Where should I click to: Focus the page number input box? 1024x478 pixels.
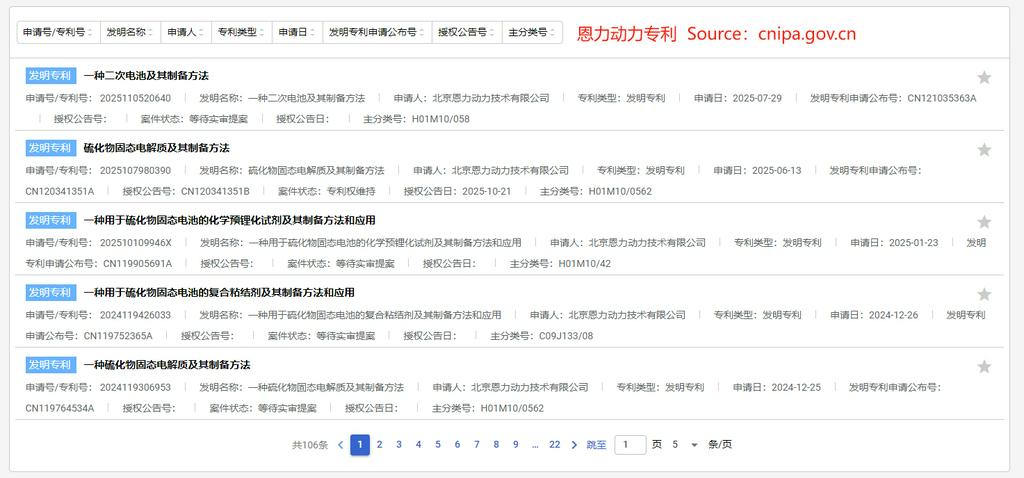(630, 445)
